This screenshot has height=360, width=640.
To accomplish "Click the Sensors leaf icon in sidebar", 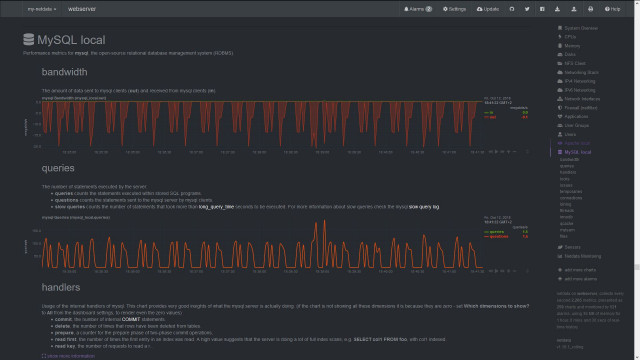I will pos(560,247).
